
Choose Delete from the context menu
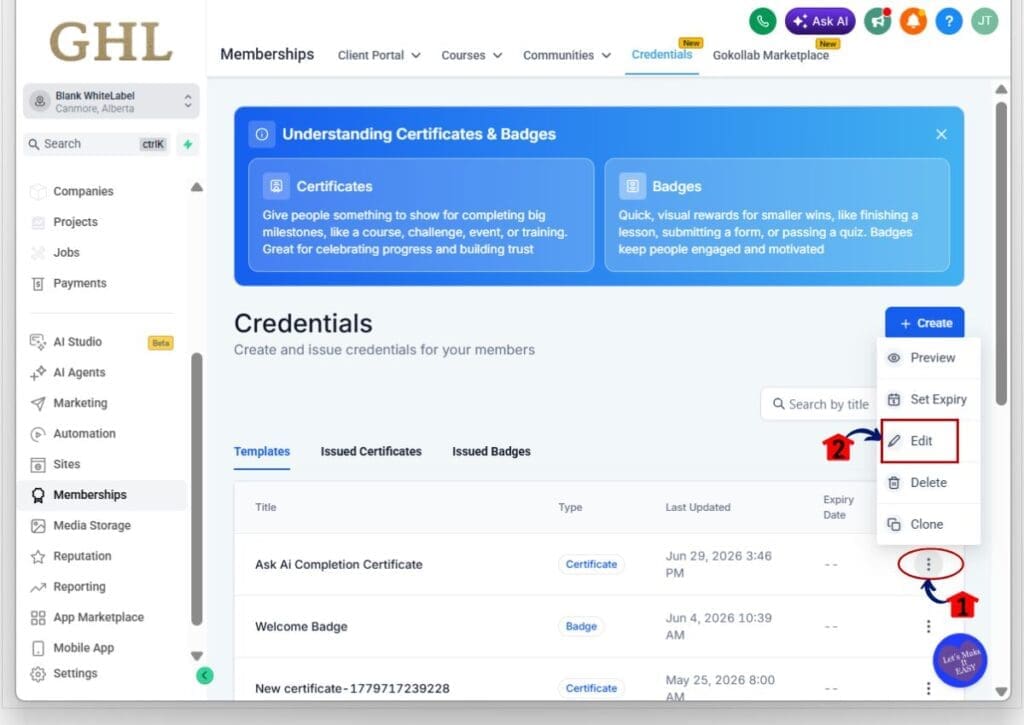pyautogui.click(x=928, y=483)
